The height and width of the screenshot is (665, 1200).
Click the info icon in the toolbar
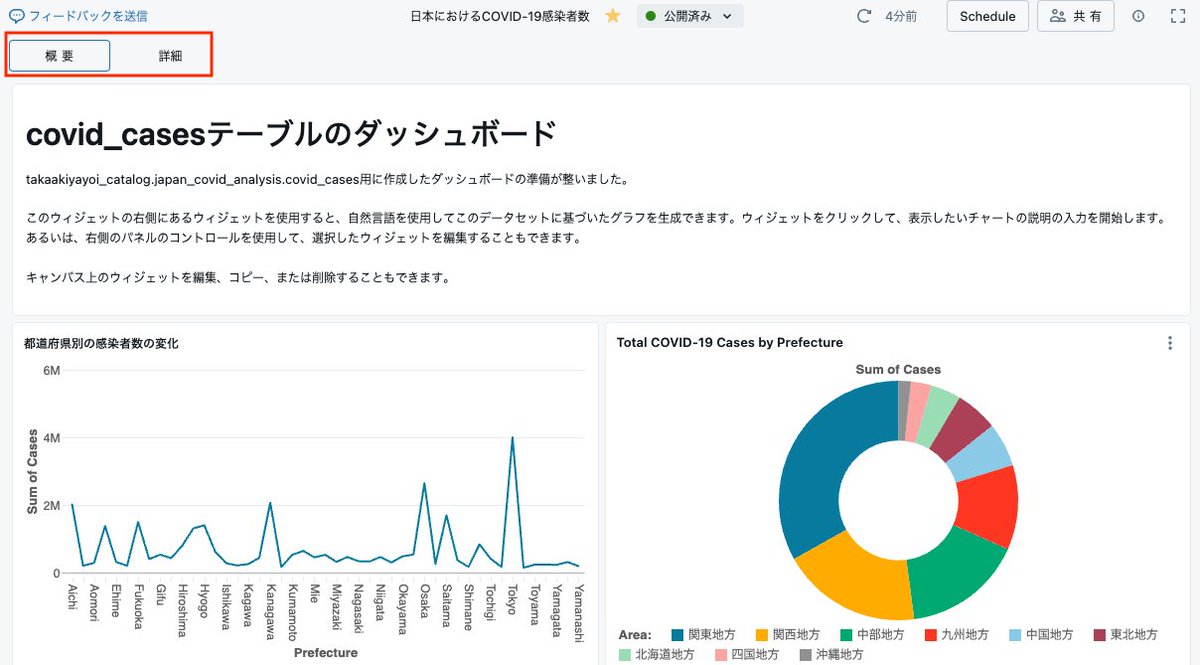click(x=1138, y=16)
